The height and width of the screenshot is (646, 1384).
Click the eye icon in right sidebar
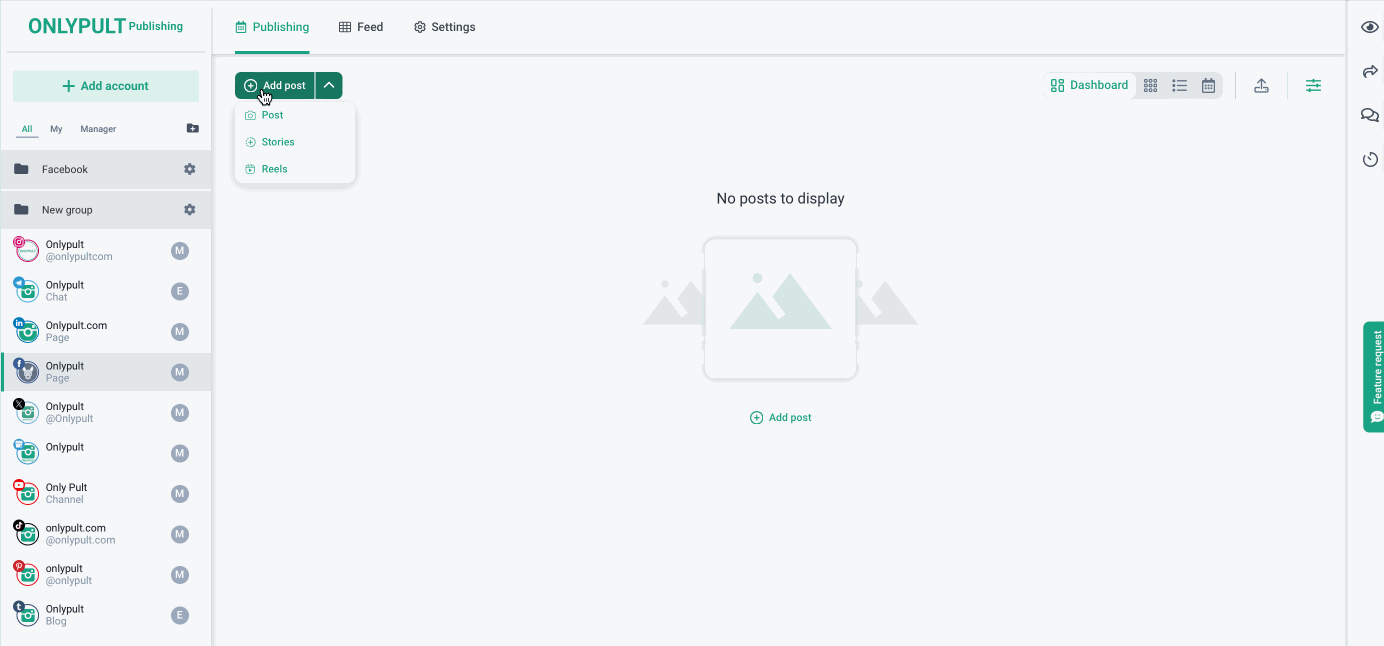click(x=1369, y=27)
